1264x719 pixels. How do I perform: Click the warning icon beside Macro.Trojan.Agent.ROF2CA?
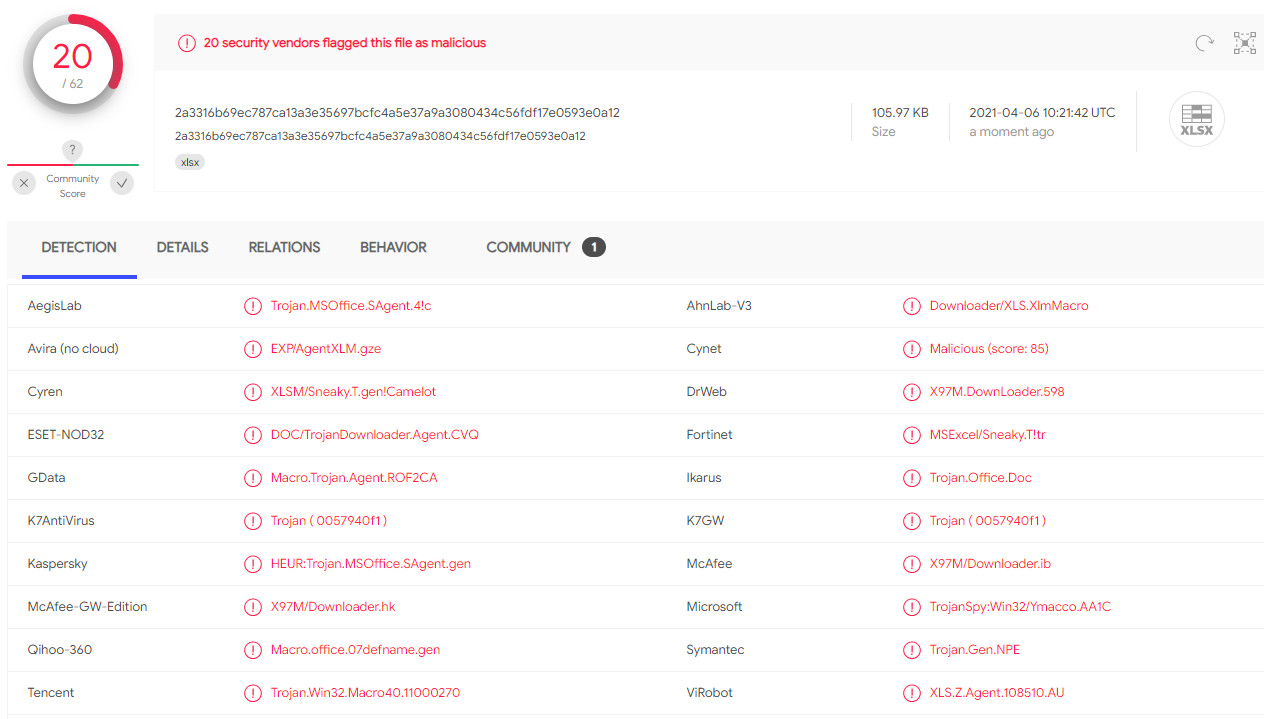252,478
